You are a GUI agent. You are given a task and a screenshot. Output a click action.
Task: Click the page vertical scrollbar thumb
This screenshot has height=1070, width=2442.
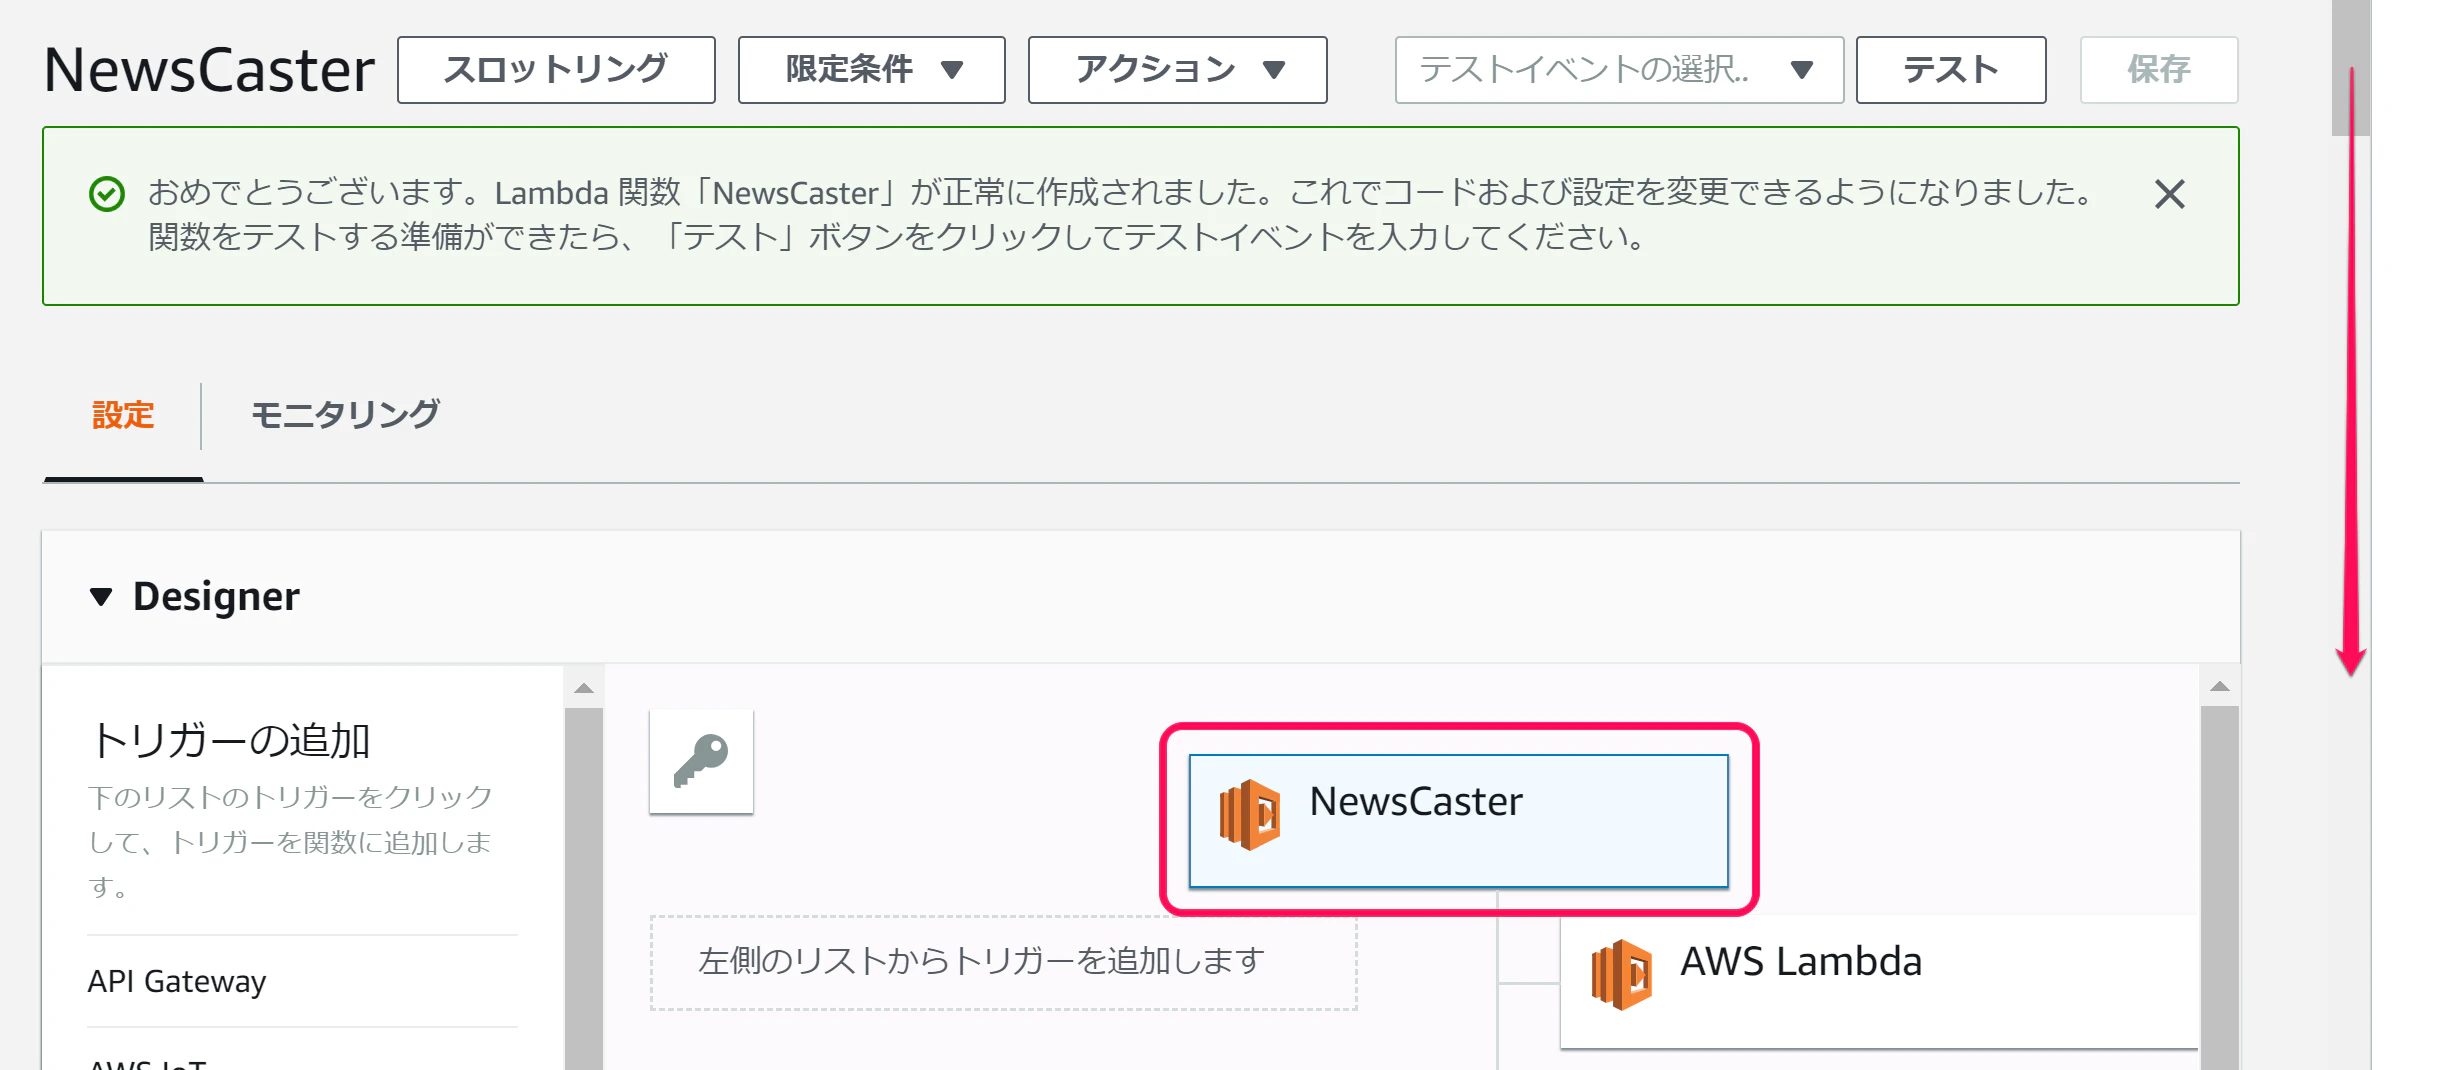point(2350,67)
